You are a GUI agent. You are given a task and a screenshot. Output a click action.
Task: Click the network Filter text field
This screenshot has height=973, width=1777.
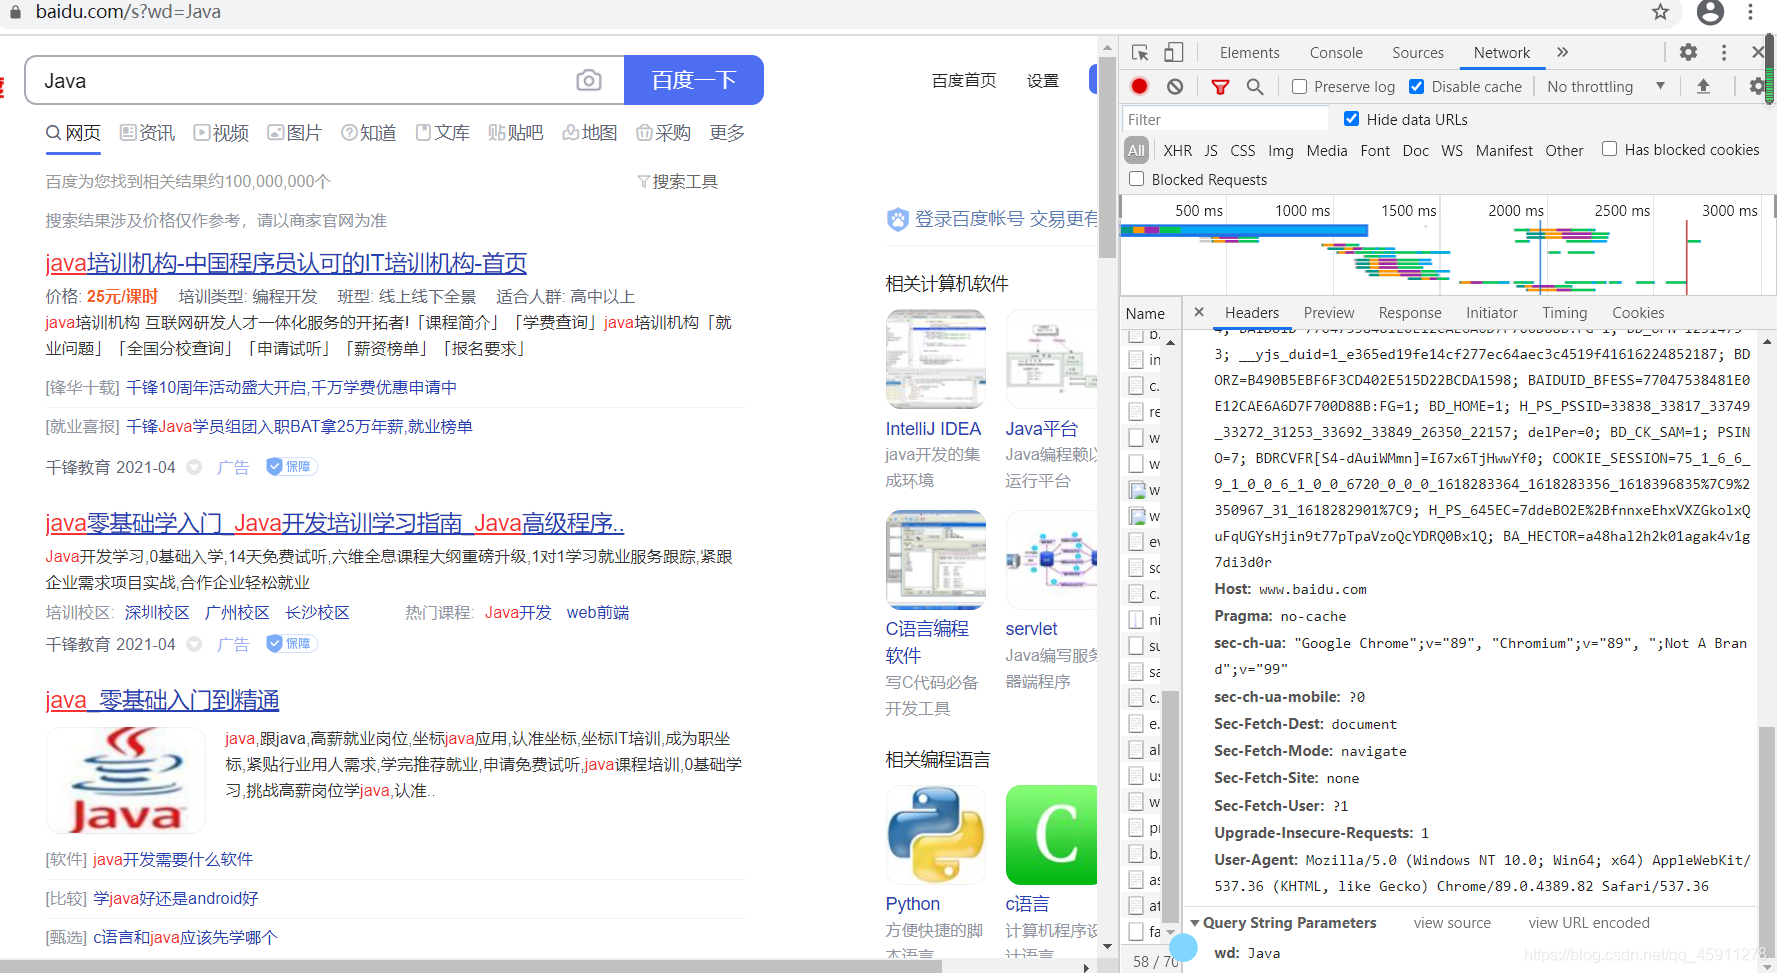click(x=1225, y=119)
